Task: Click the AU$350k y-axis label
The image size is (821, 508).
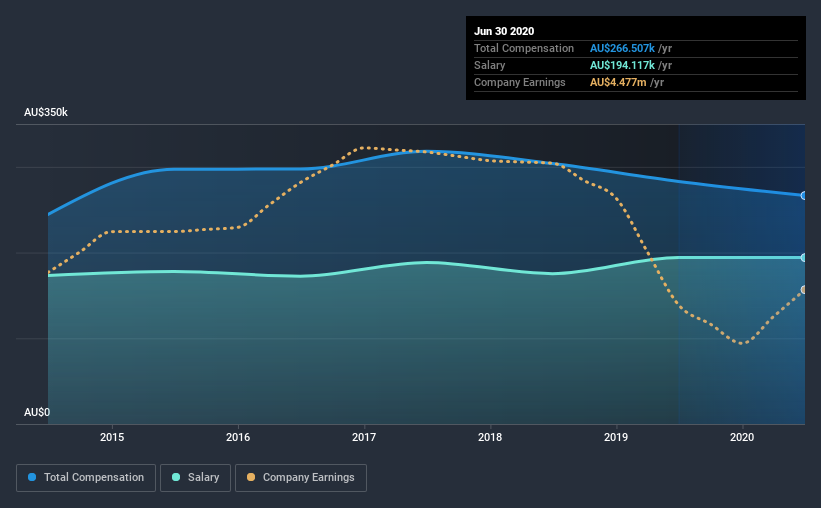Action: (46, 112)
